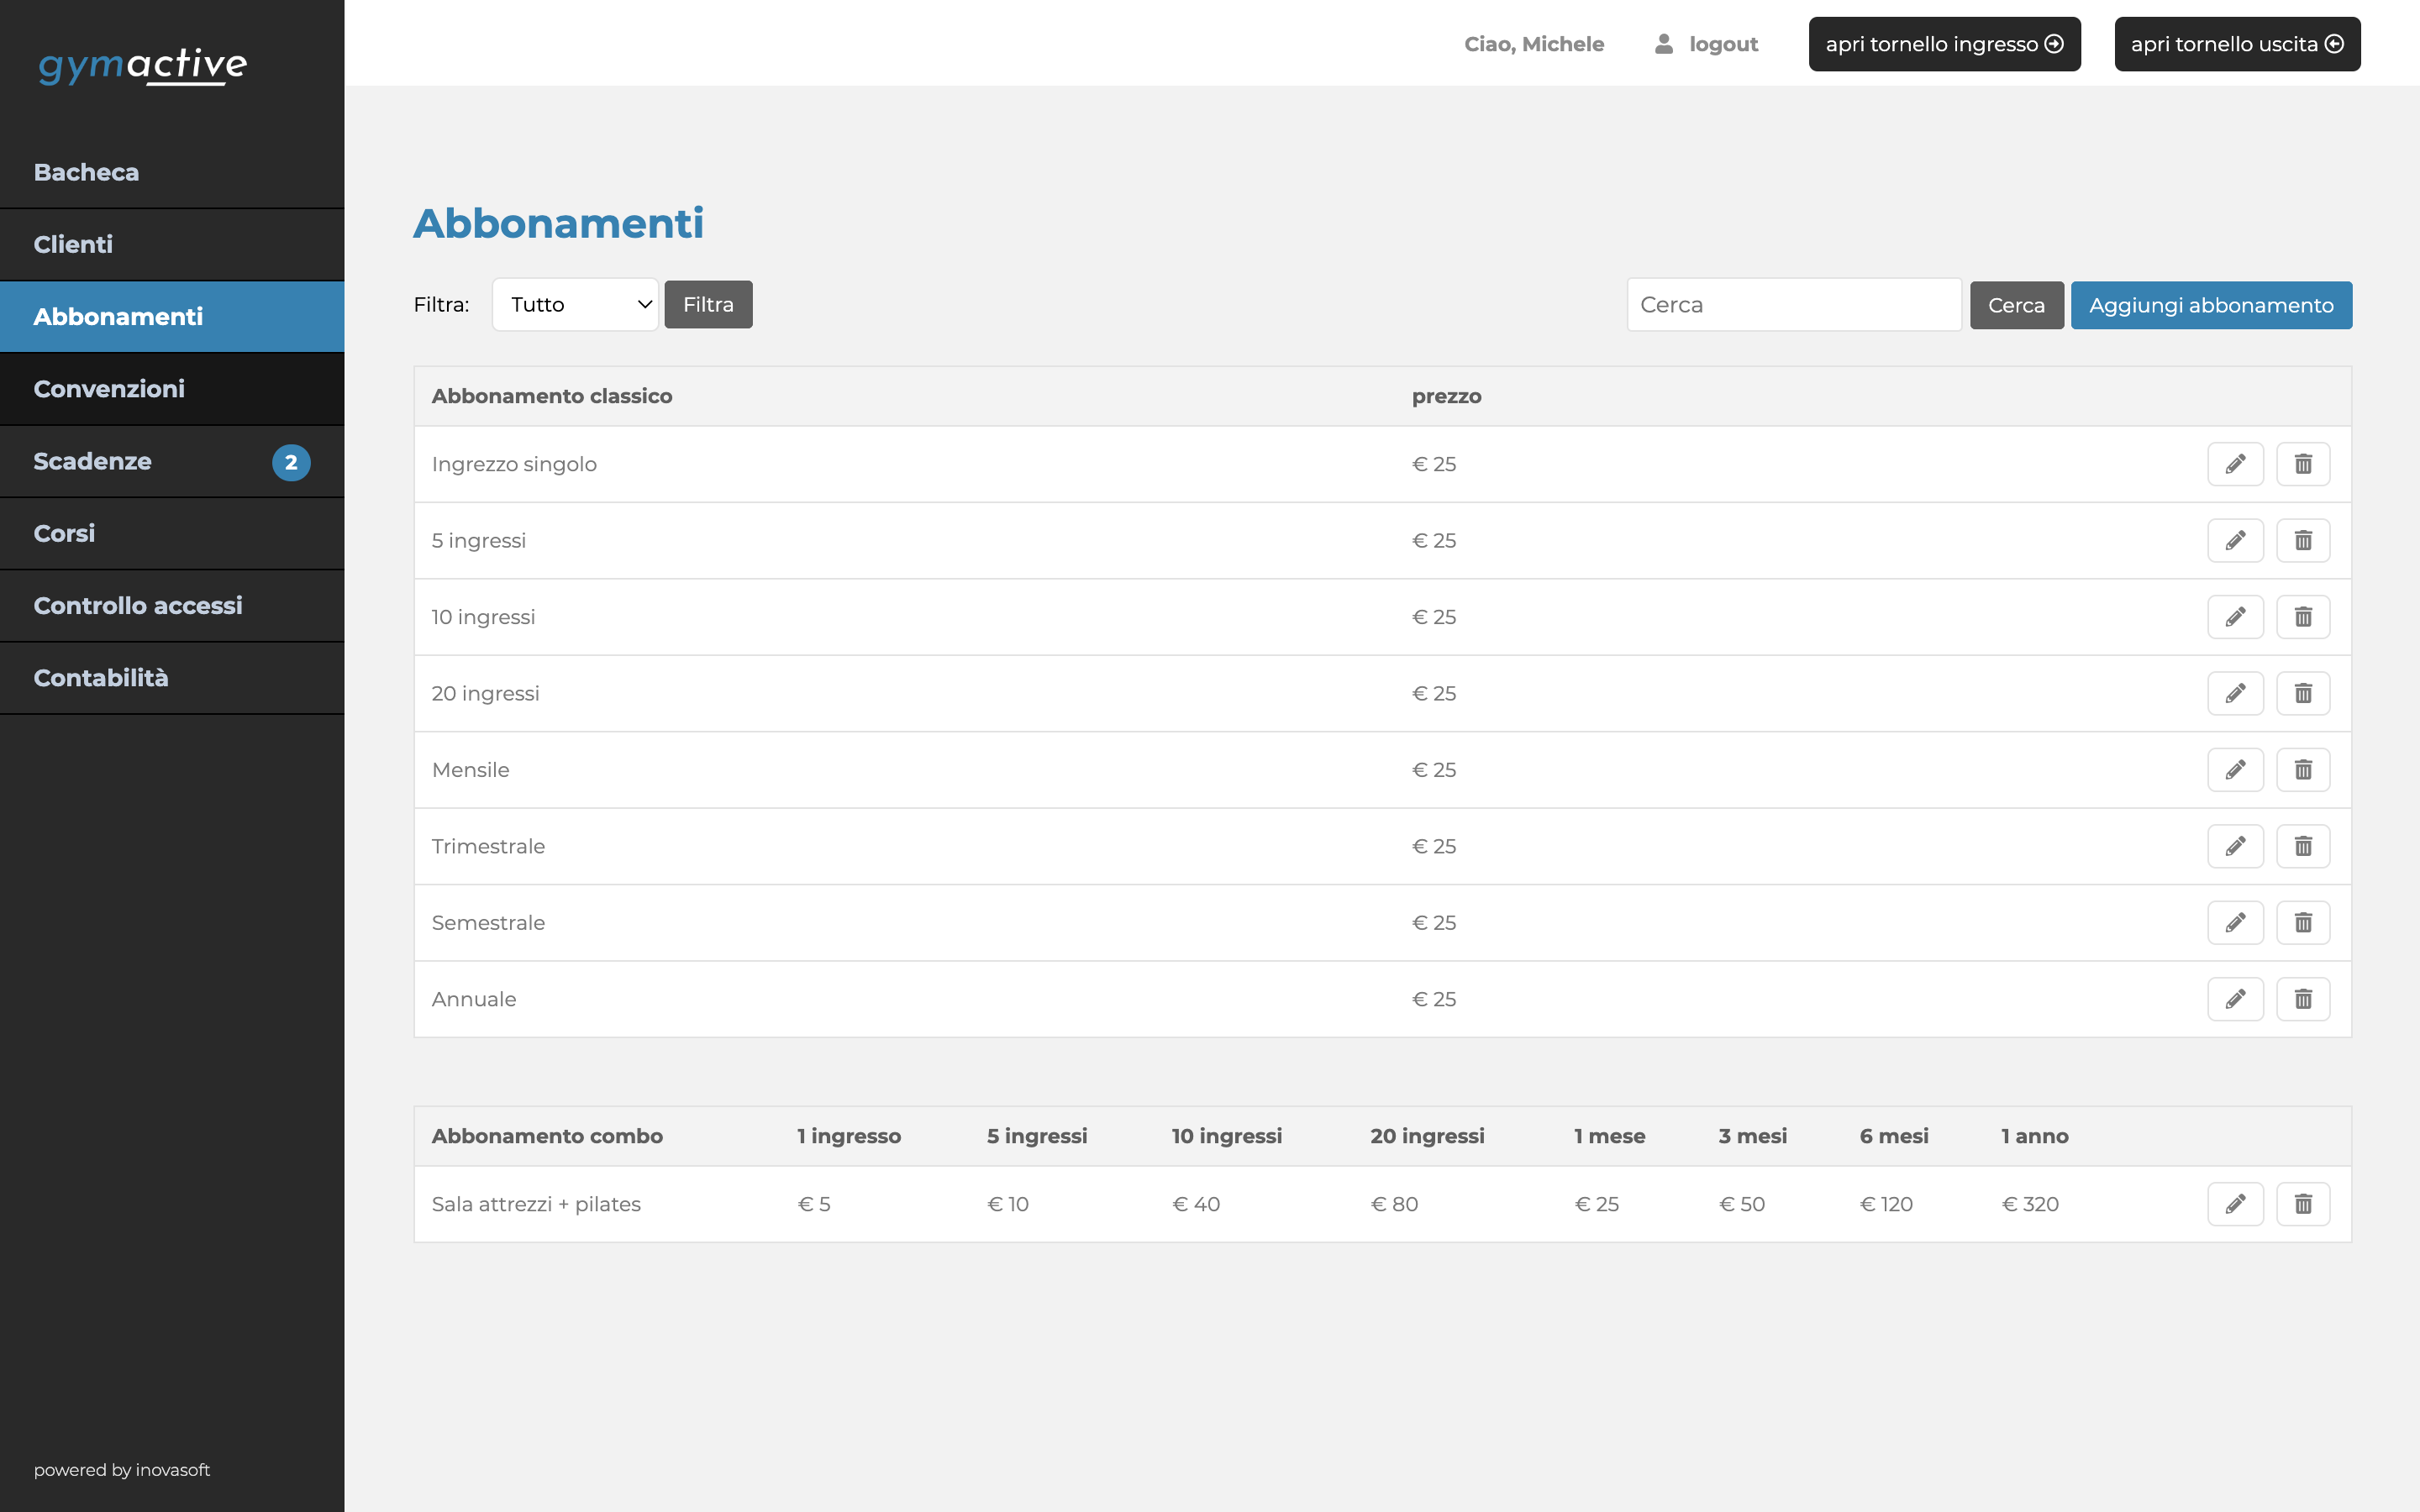Delete the Trimestrale subscription
The width and height of the screenshot is (2420, 1512).
tap(2303, 847)
